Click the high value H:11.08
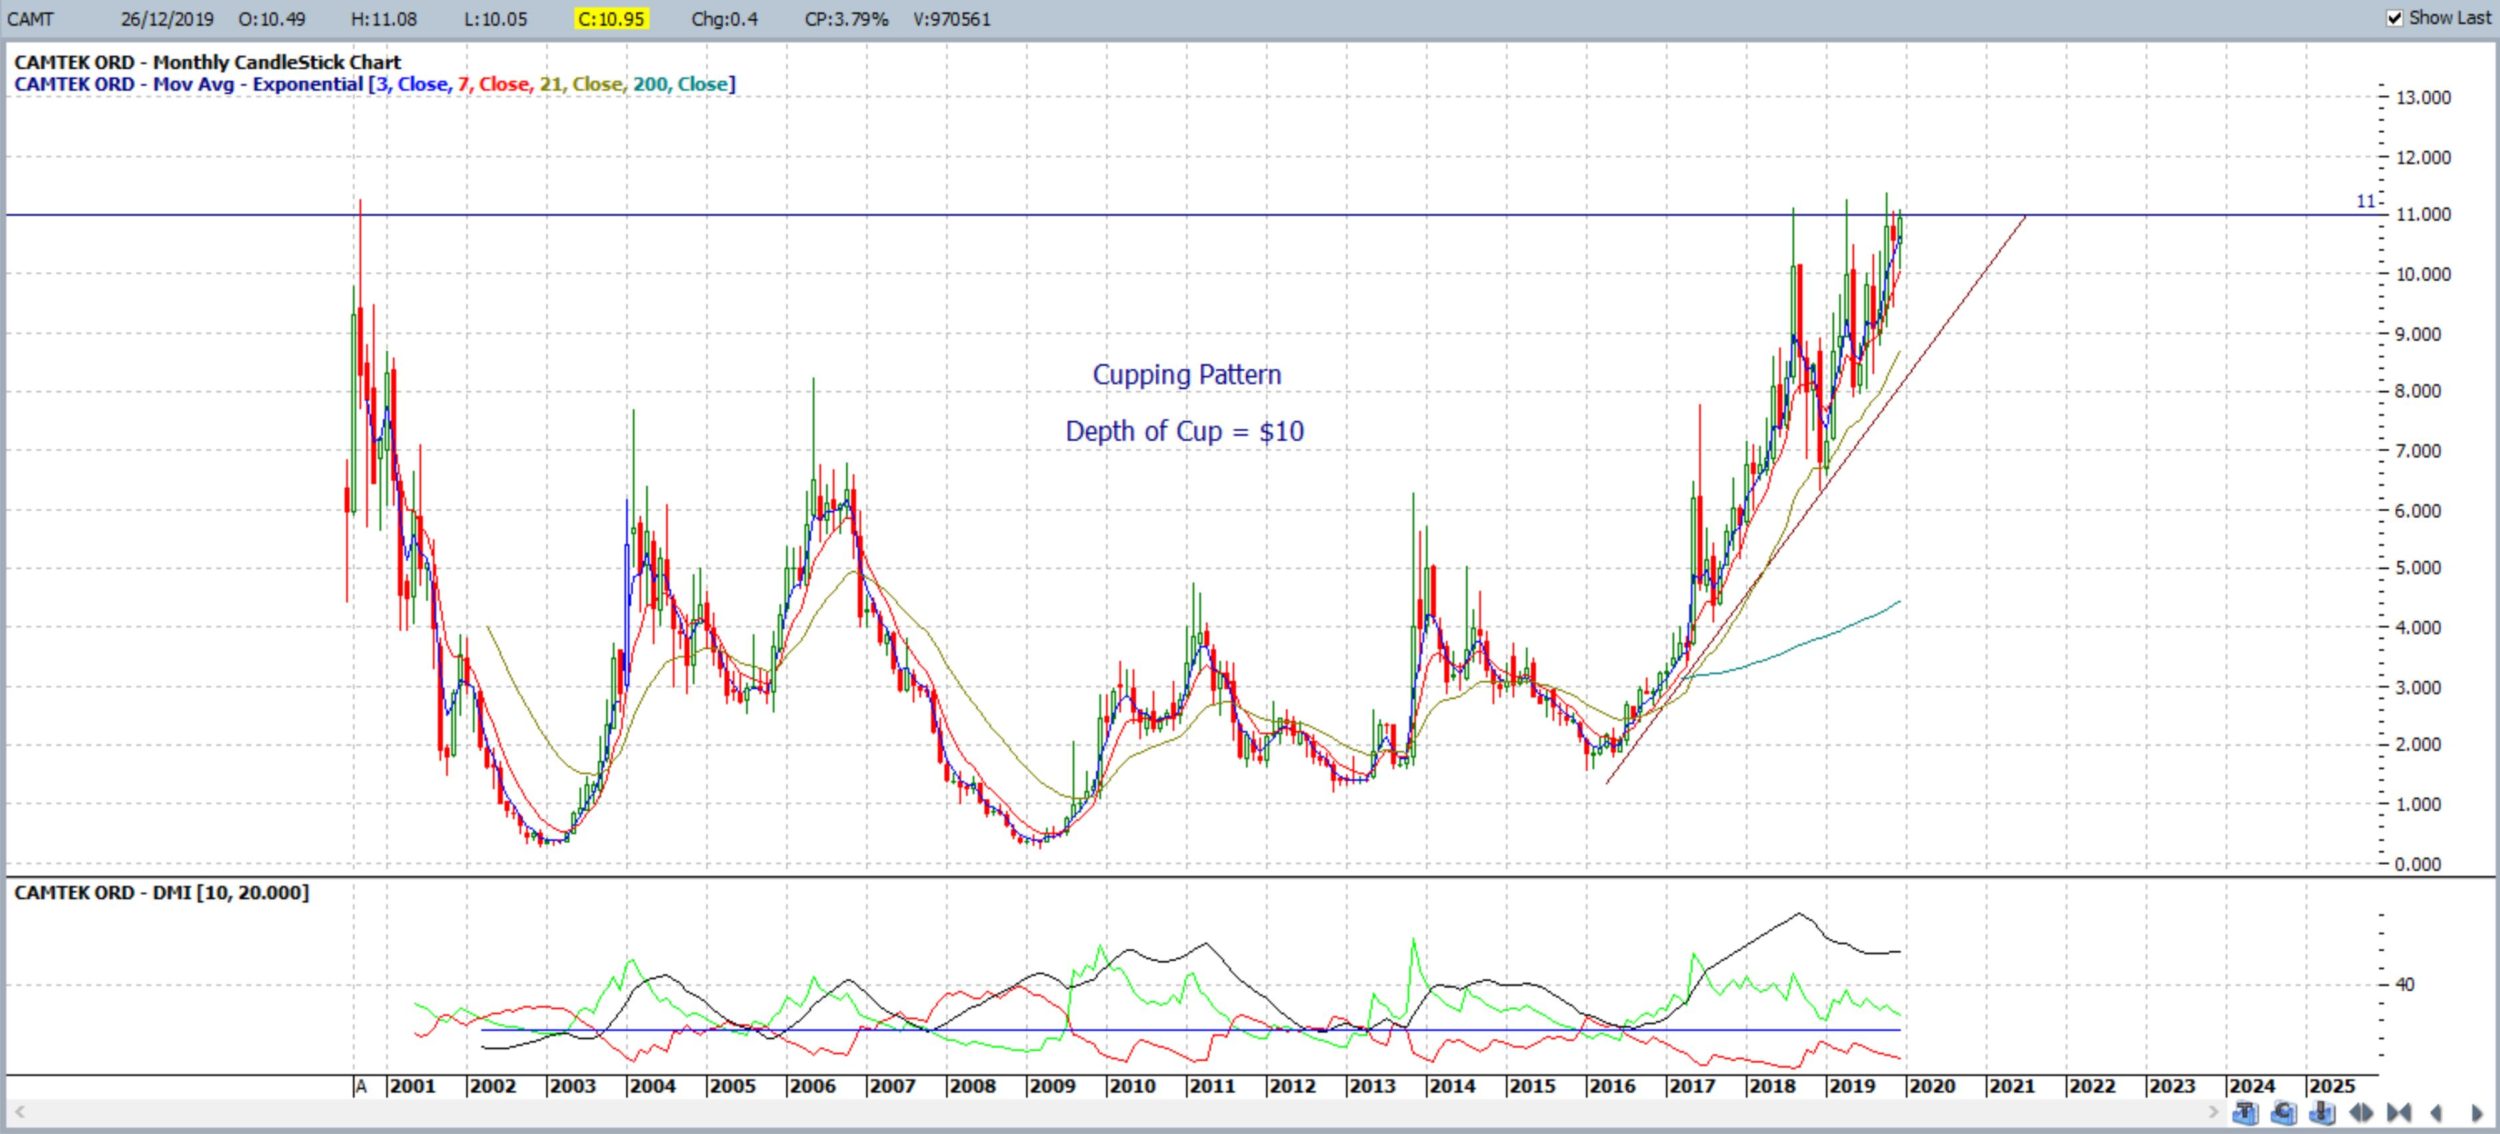Viewport: 2500px width, 1134px height. [x=384, y=19]
